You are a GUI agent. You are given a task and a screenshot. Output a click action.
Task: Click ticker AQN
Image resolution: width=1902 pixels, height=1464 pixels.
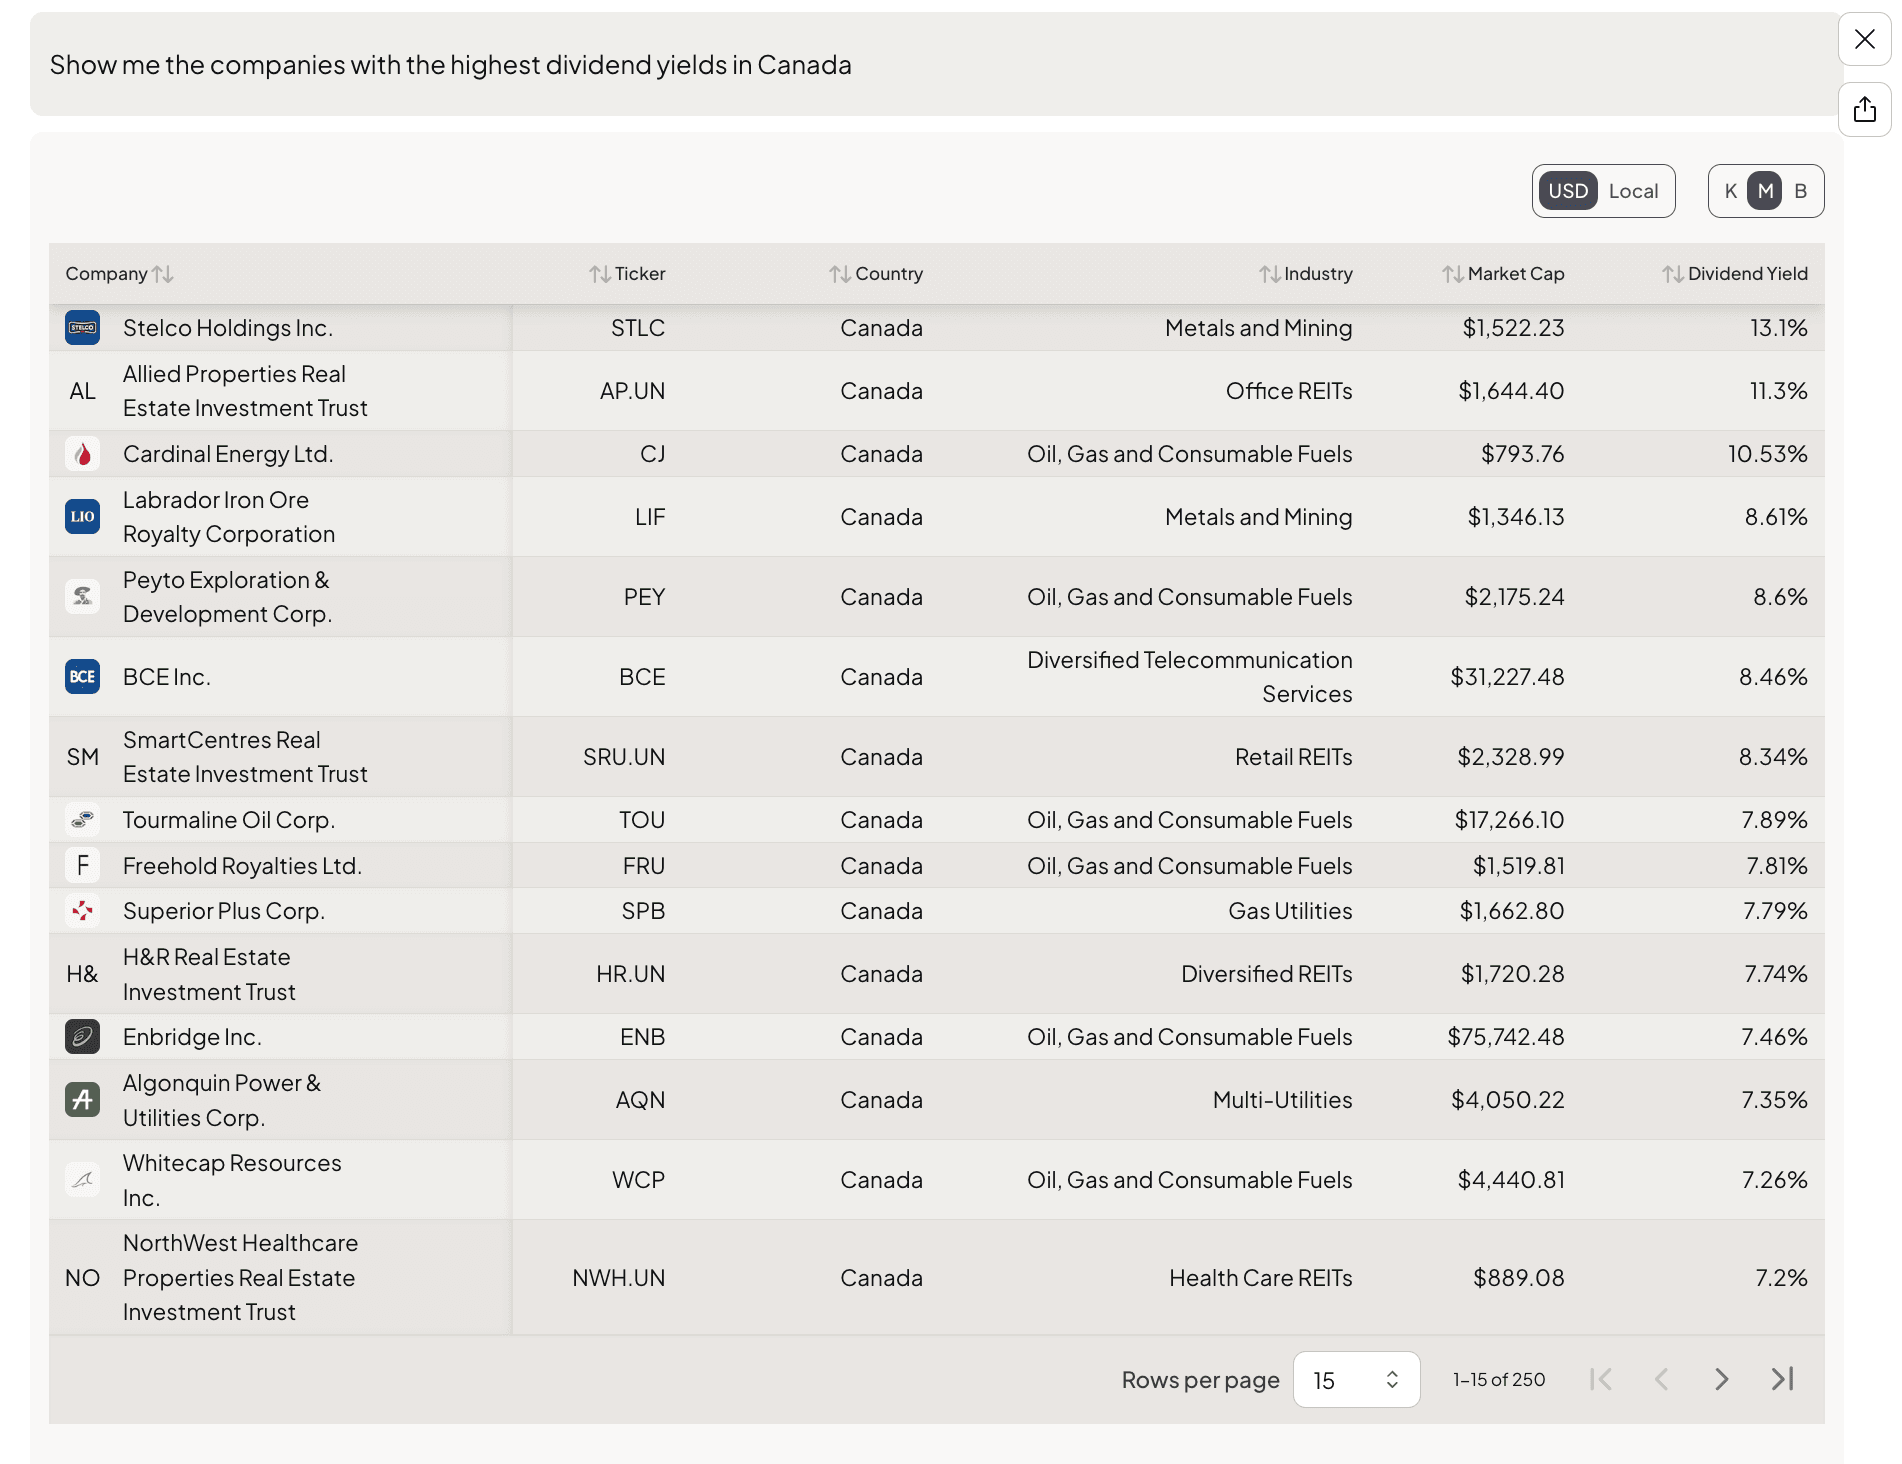640,1100
